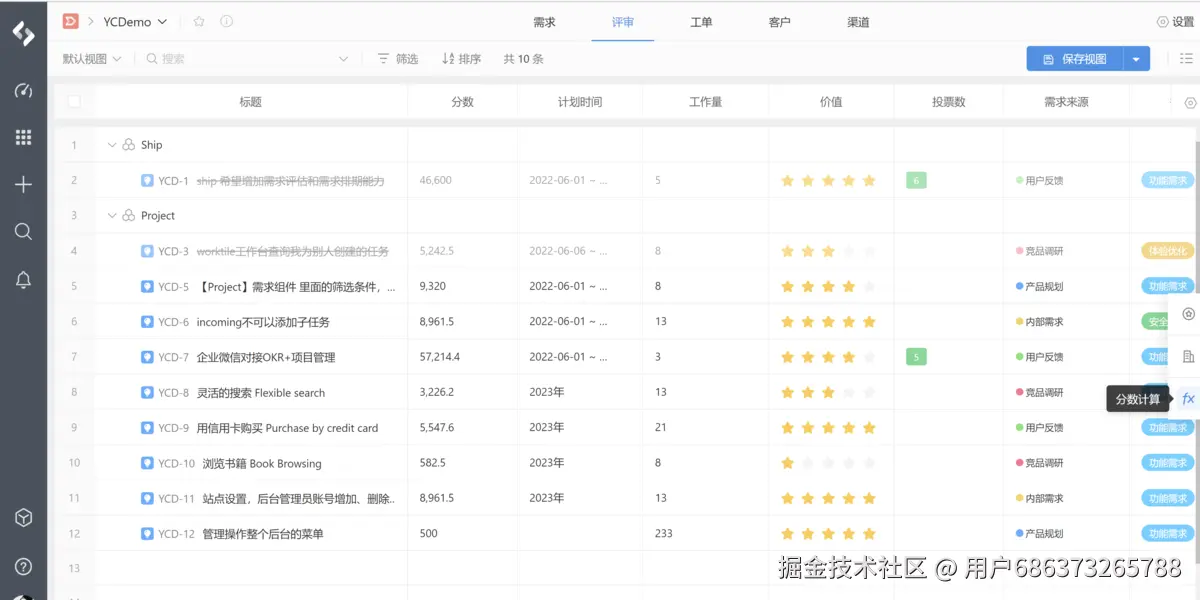Click the 投票数 column header

[x=948, y=102]
